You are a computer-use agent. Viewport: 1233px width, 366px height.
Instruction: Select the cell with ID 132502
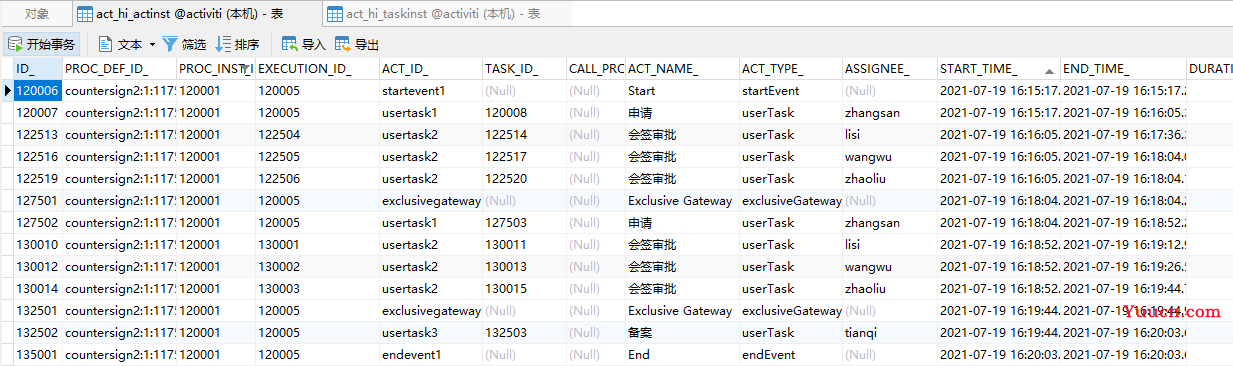(37, 332)
